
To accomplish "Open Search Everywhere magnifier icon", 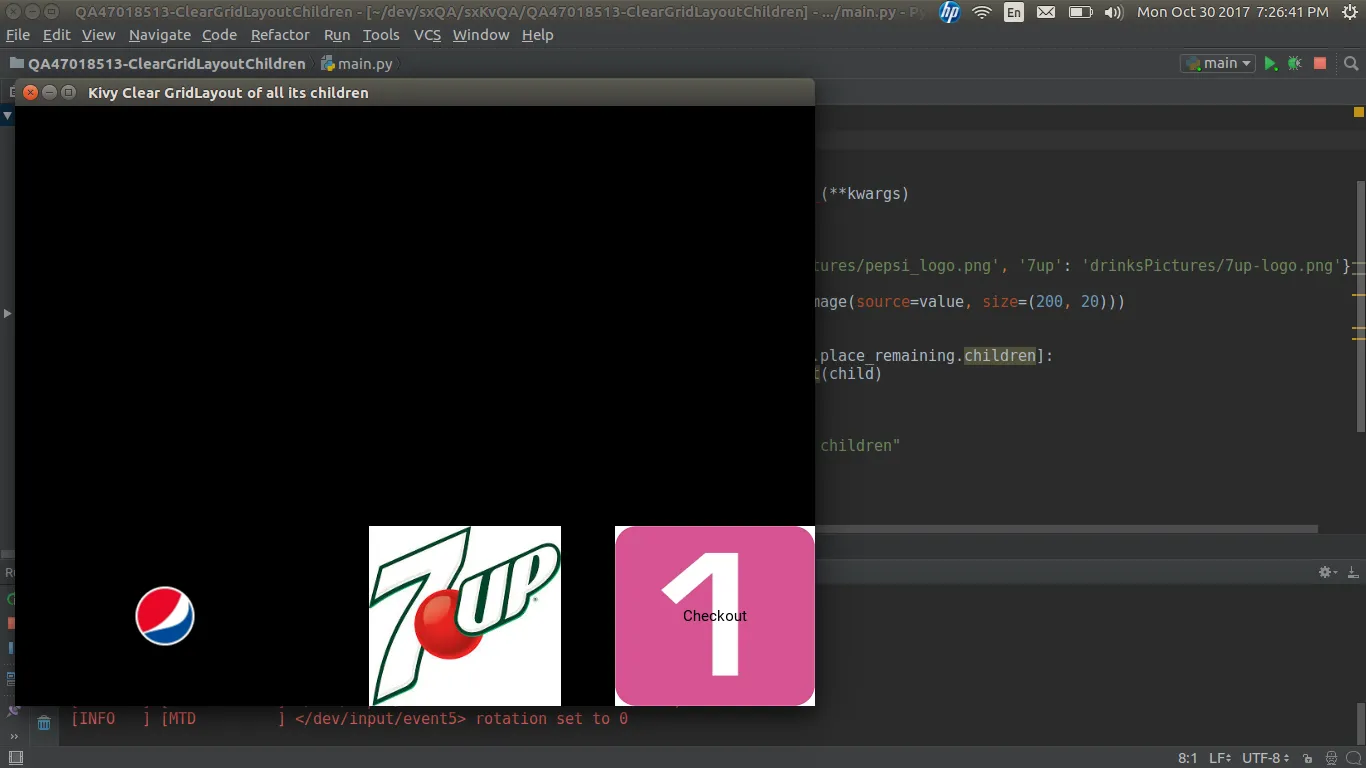I will [1351, 63].
